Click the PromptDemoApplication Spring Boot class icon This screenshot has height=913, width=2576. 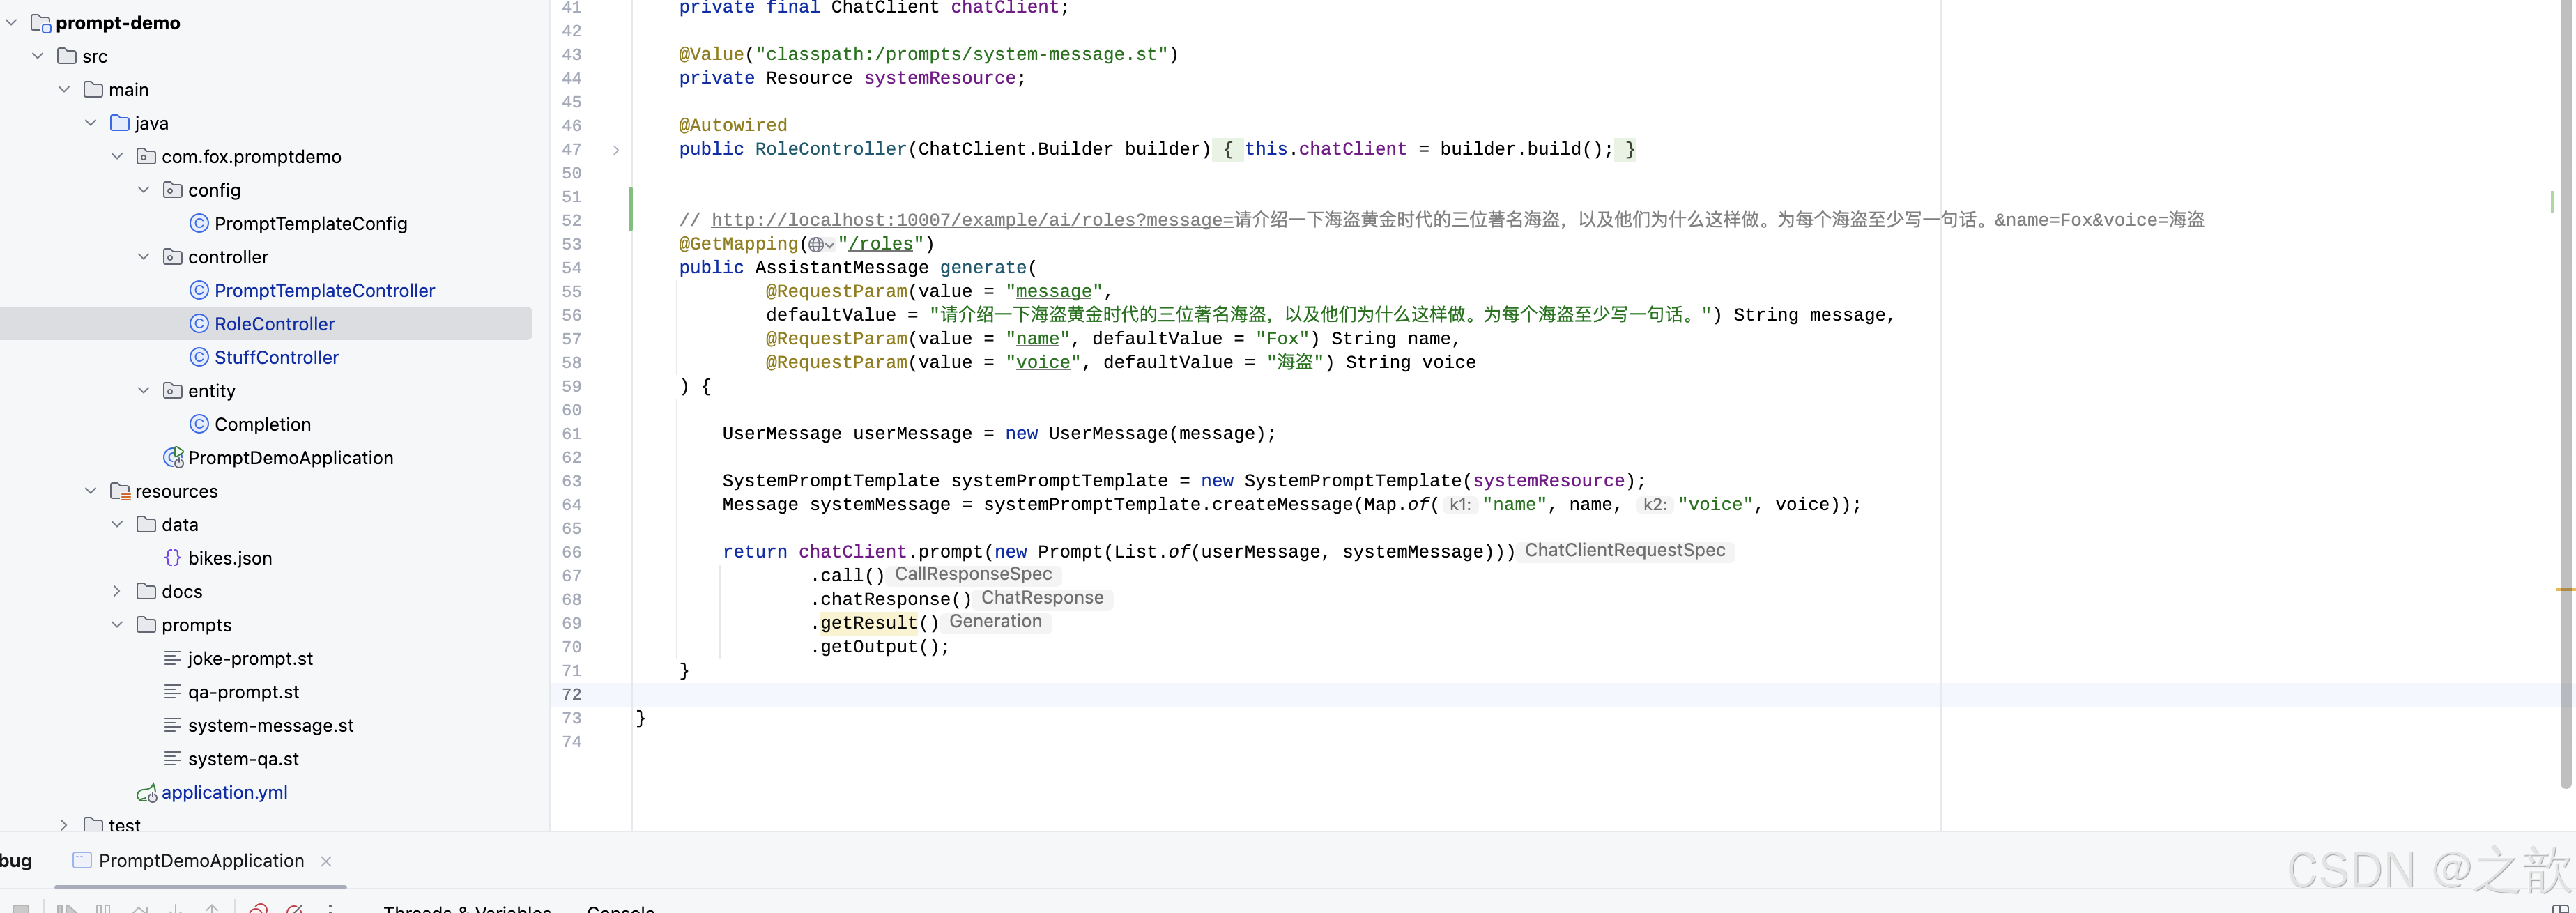173,458
